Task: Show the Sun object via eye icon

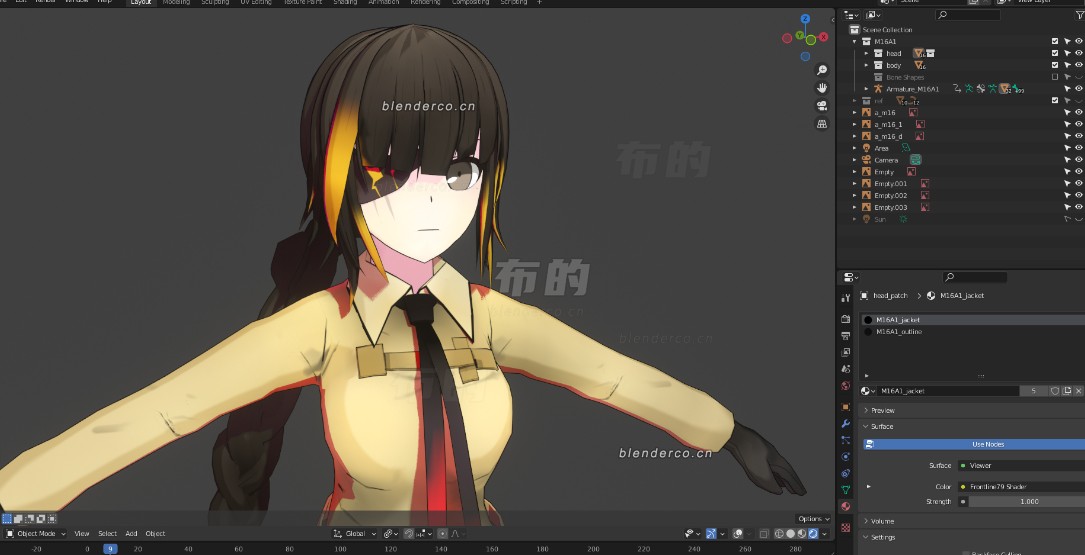Action: (1079, 219)
